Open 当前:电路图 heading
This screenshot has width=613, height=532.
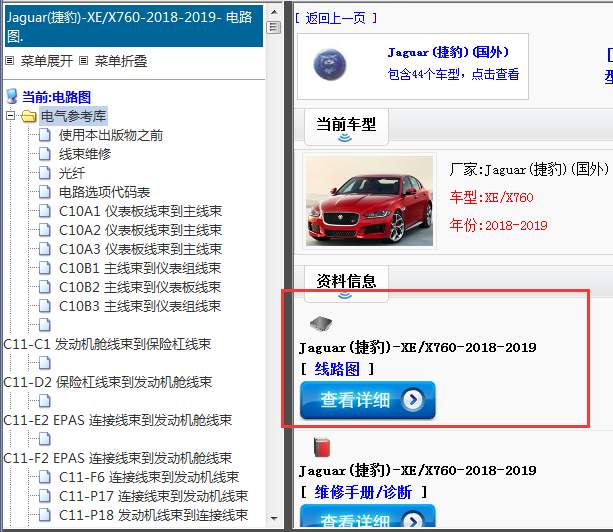point(56,97)
